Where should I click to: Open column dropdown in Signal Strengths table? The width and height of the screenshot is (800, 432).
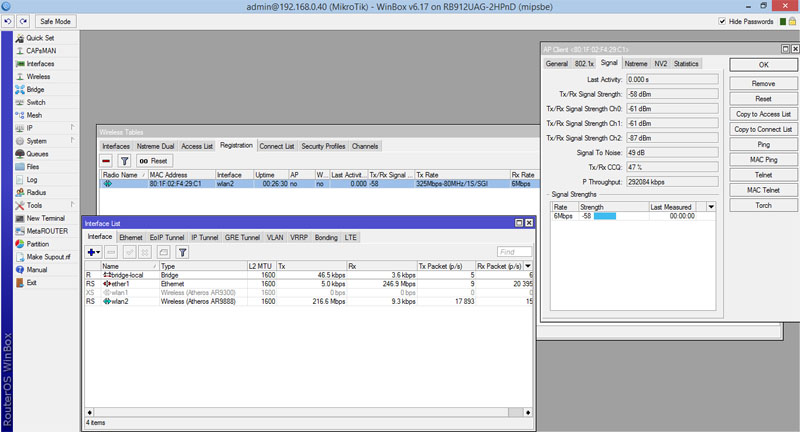(x=711, y=207)
